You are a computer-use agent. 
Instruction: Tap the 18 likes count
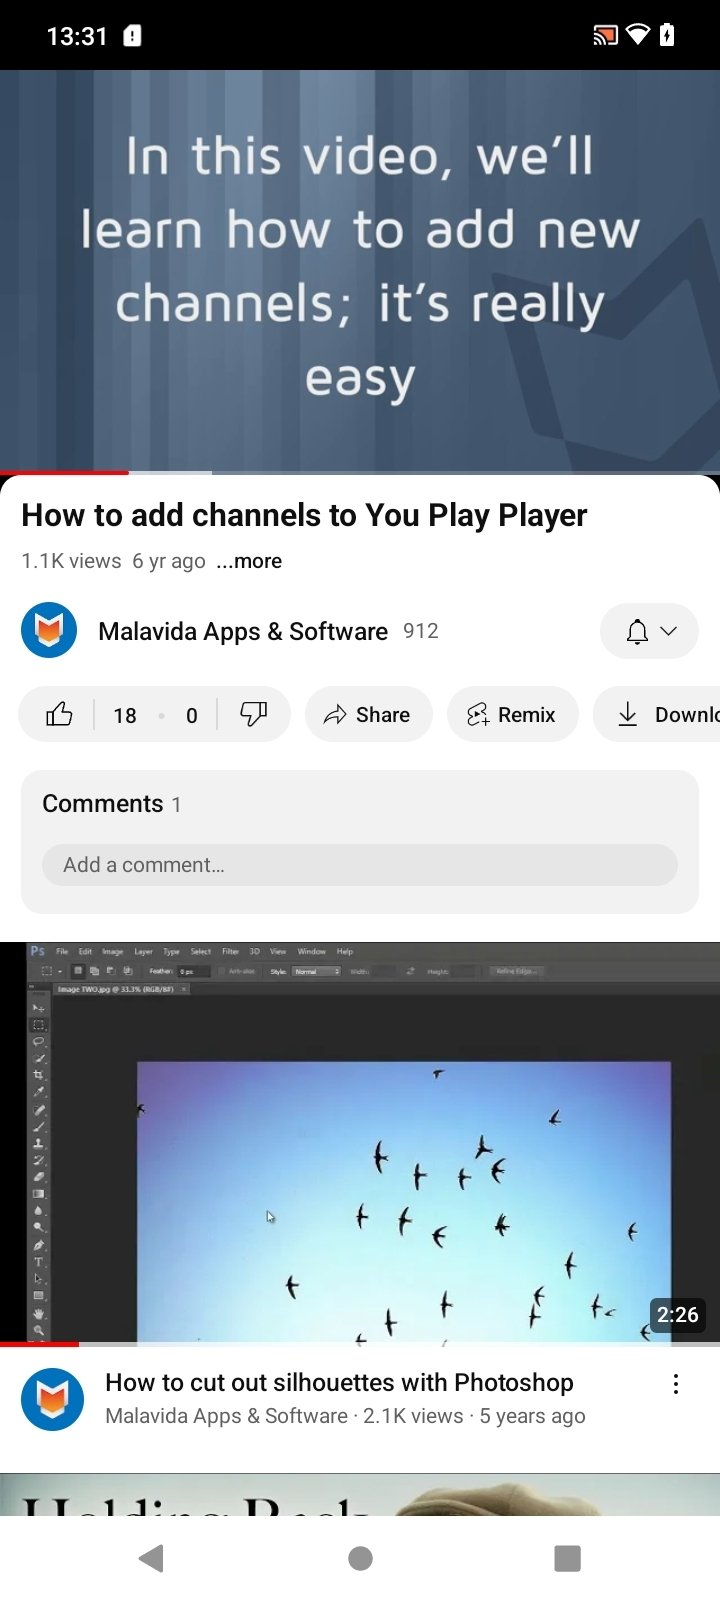point(125,715)
